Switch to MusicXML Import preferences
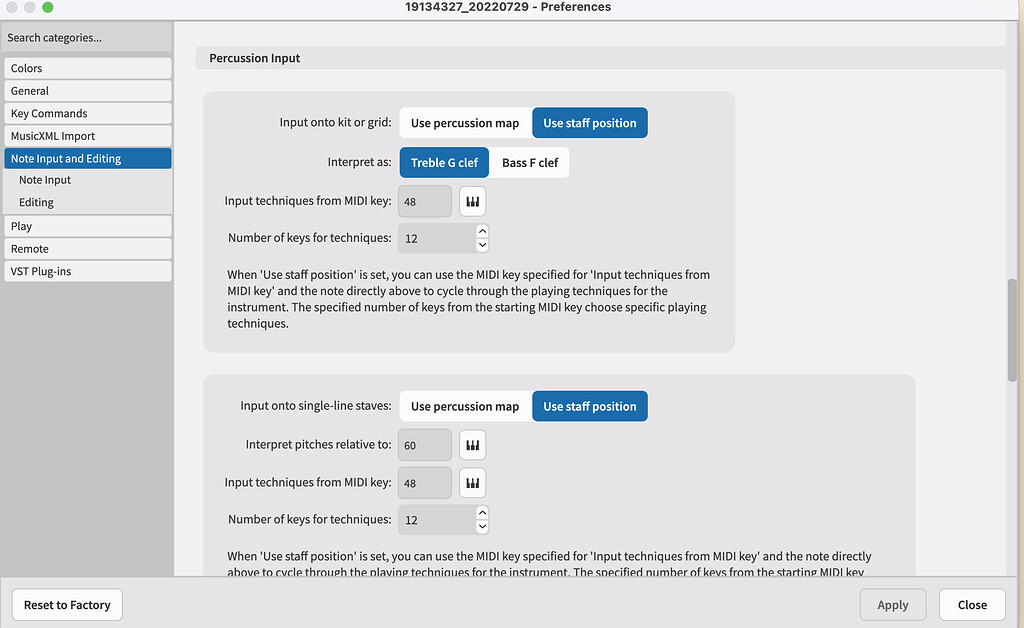 coord(87,135)
